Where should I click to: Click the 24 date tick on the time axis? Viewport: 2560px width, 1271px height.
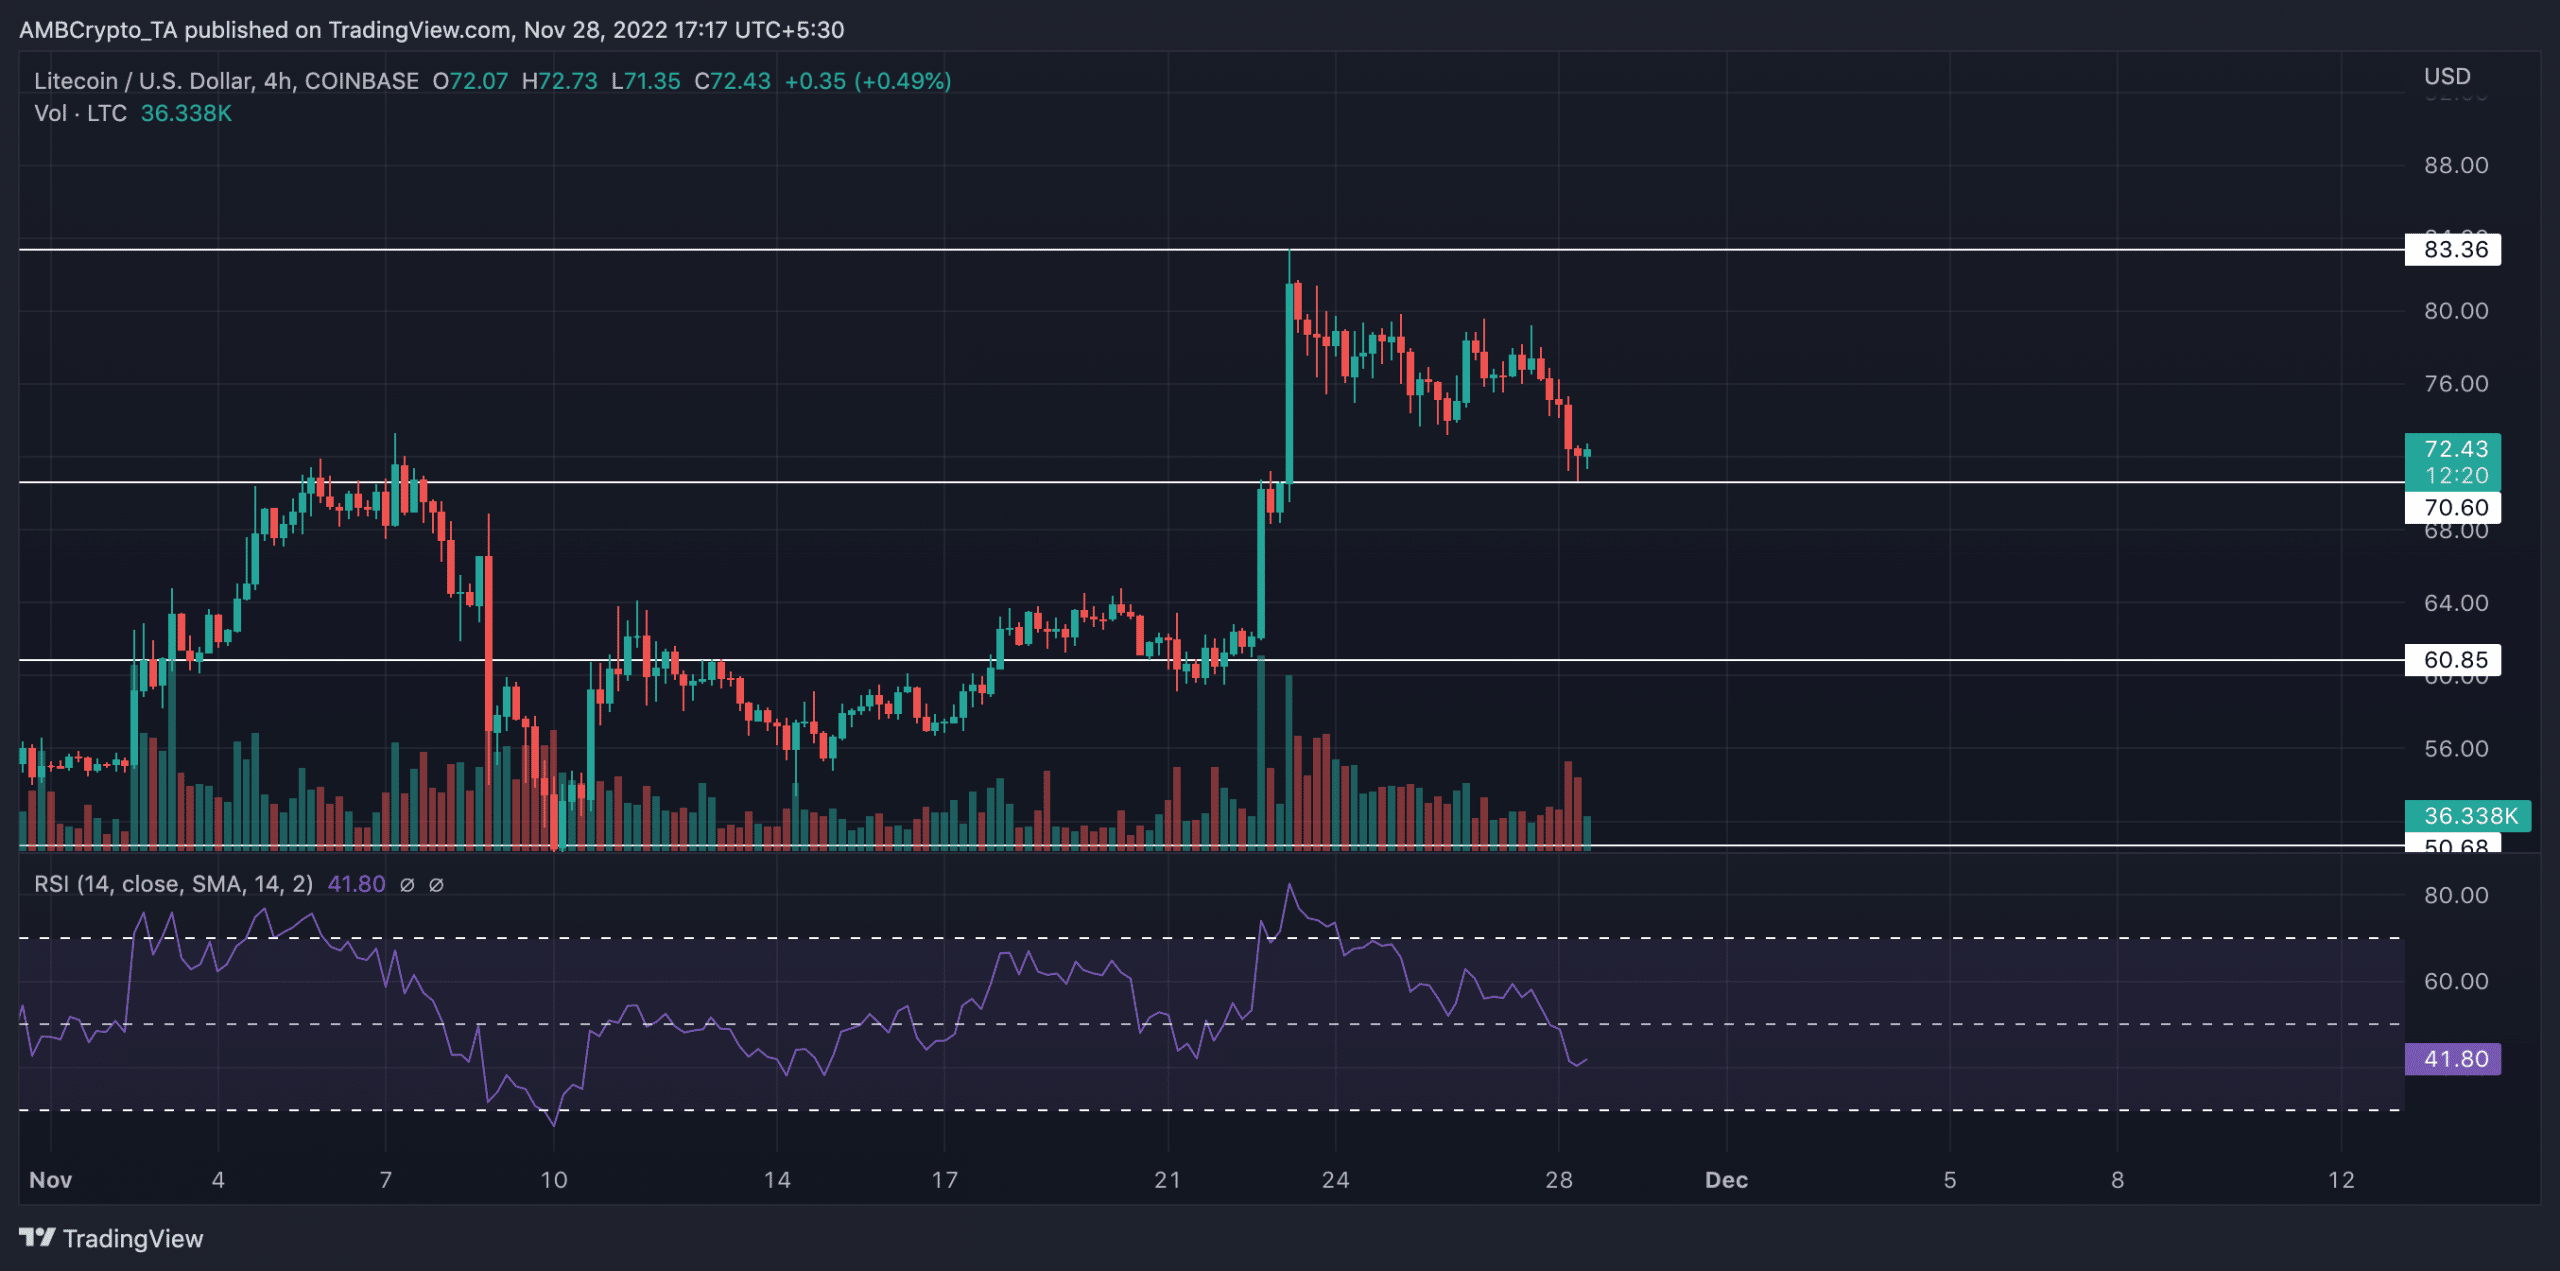pyautogui.click(x=1335, y=1180)
